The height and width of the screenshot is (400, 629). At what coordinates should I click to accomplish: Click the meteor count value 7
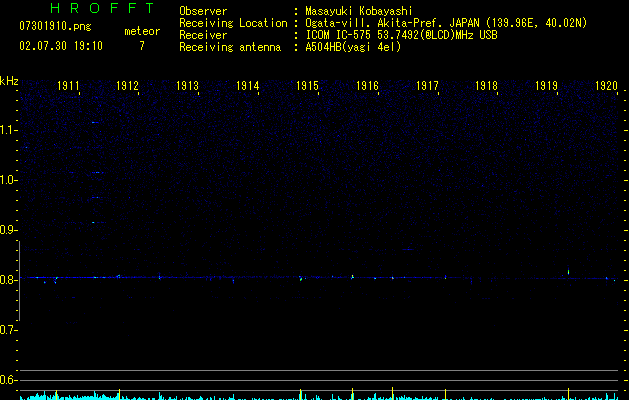(142, 46)
